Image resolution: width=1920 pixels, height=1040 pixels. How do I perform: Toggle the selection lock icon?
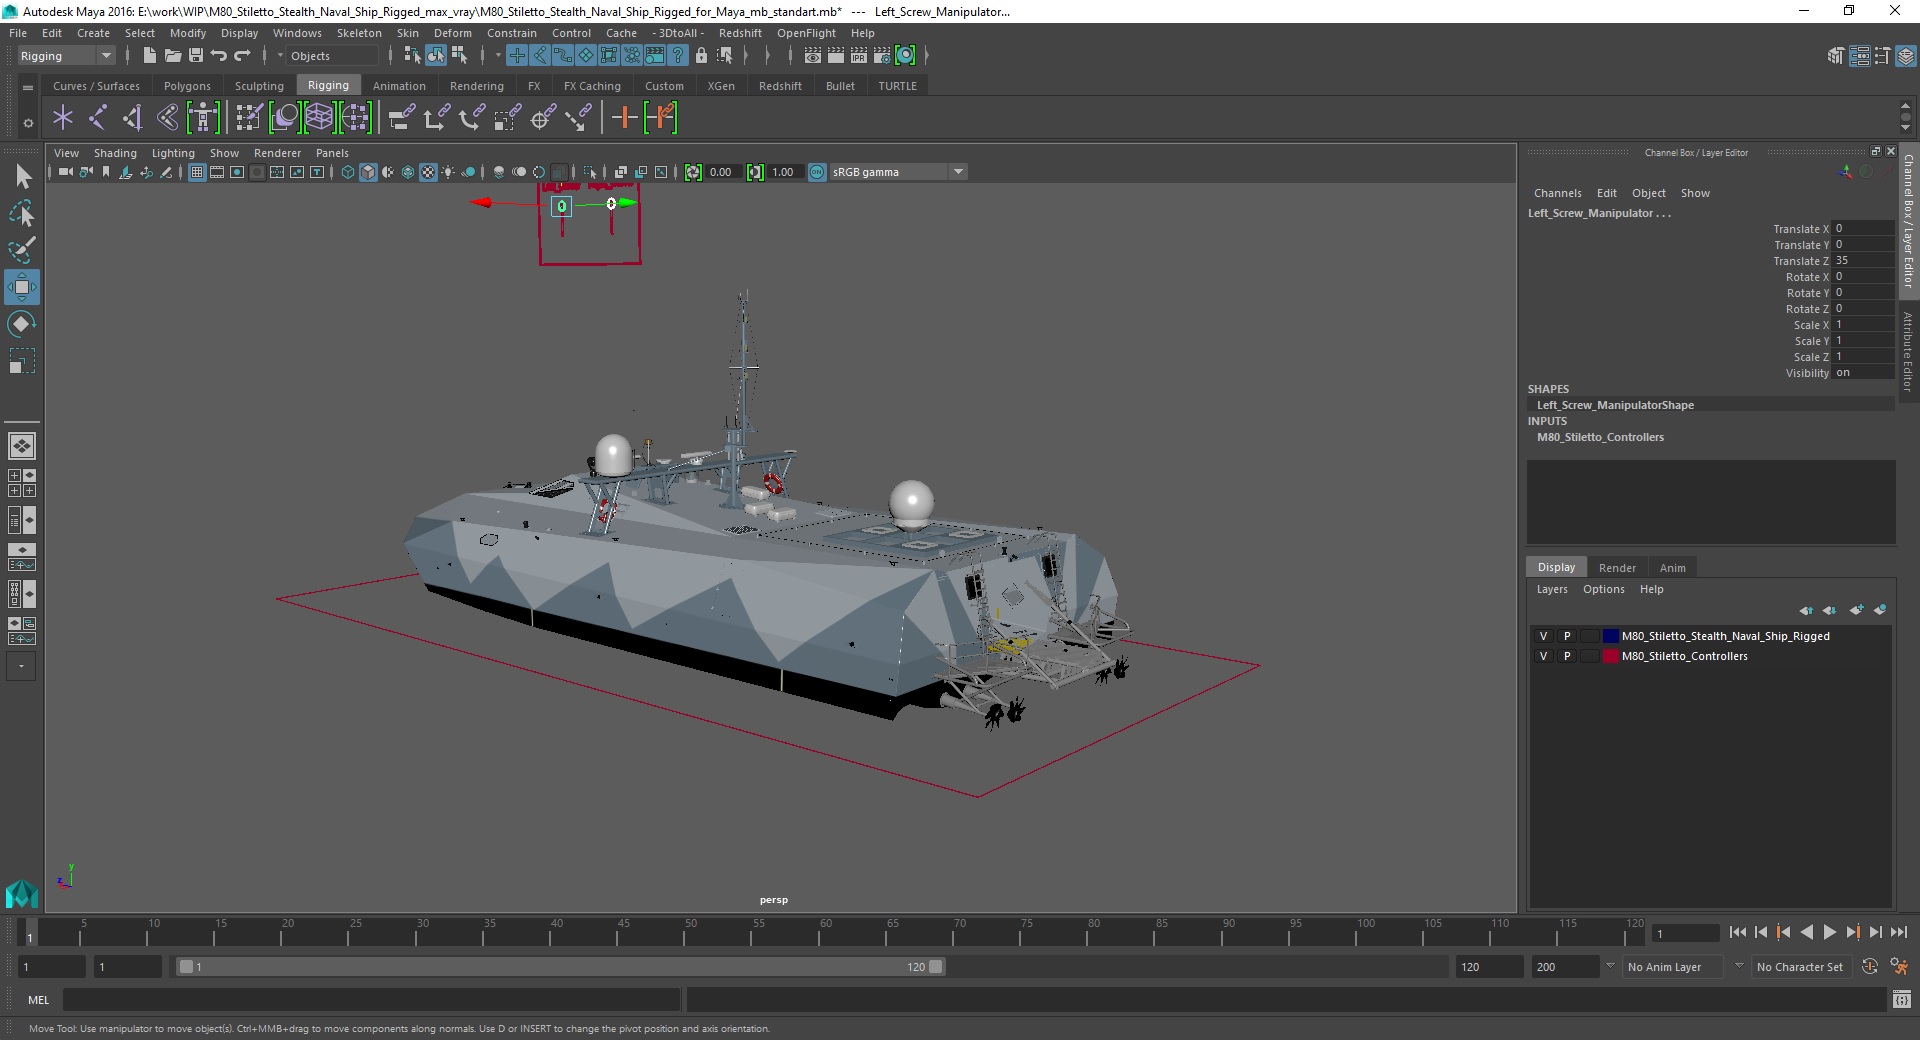point(701,56)
